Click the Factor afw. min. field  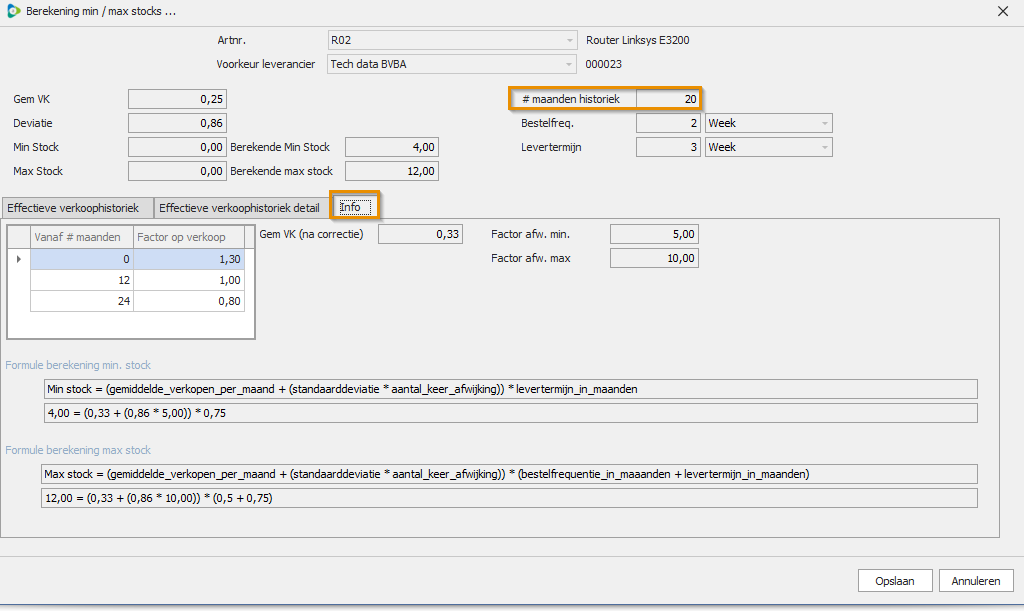click(653, 234)
